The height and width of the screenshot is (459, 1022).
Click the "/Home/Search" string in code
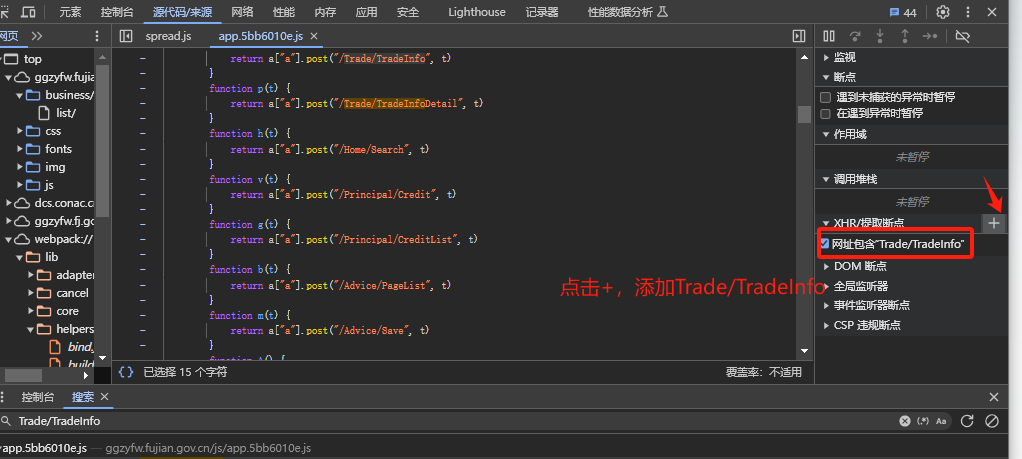click(x=372, y=149)
